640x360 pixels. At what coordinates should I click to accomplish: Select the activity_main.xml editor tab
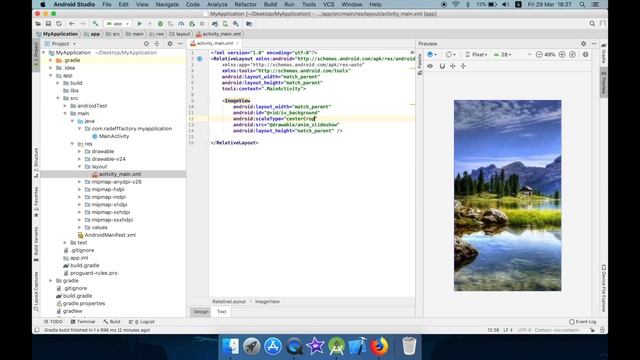pos(215,43)
